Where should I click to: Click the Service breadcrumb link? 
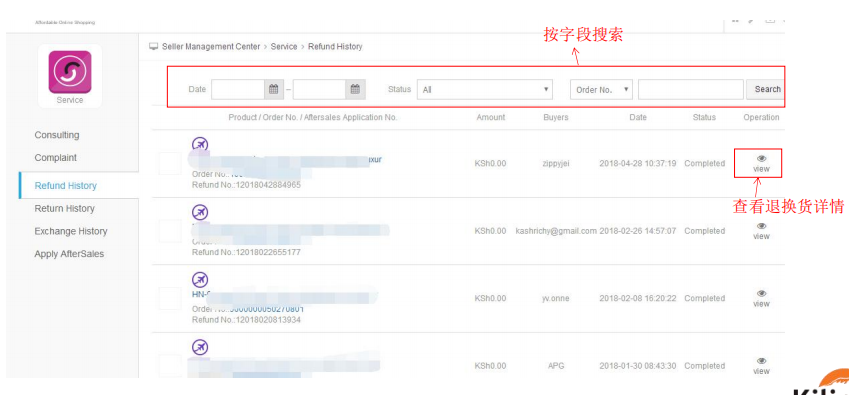coord(284,47)
